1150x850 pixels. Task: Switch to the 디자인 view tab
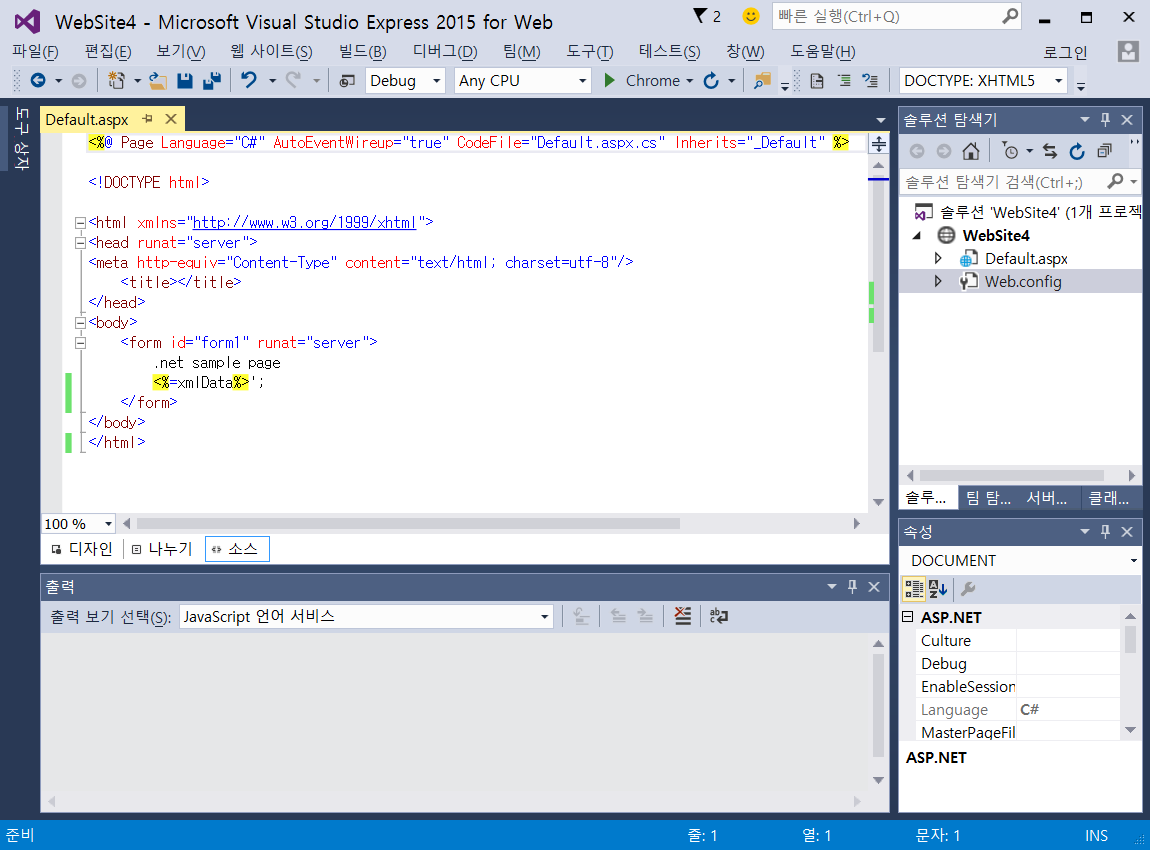[82, 549]
